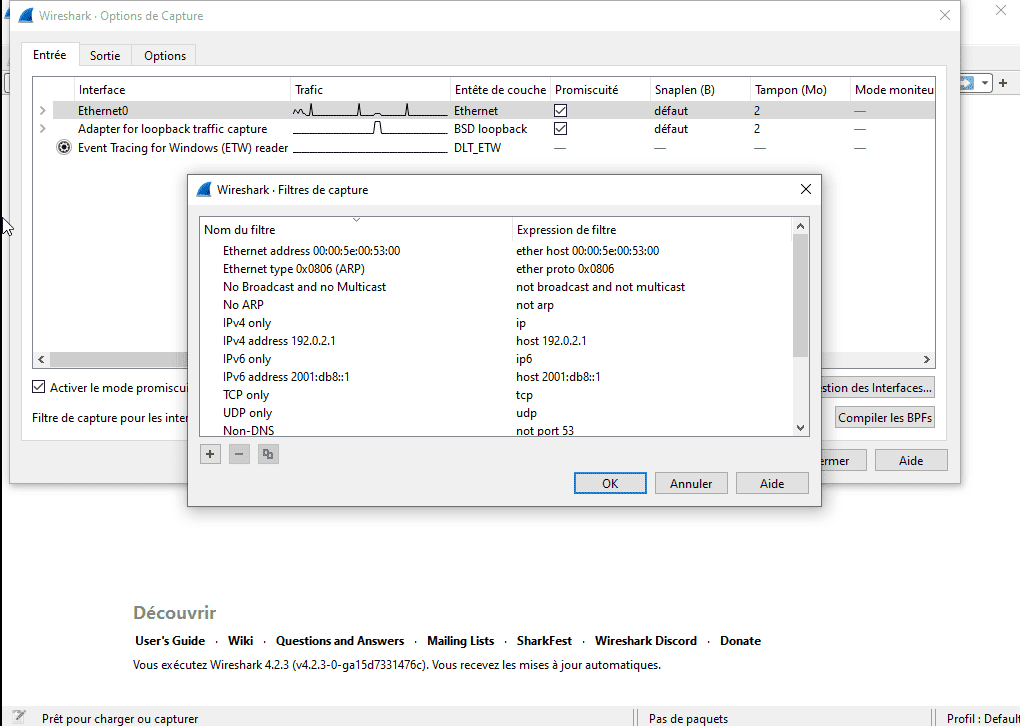Image resolution: width=1020 pixels, height=726 pixels.
Task: Click the sort indicator above Nom du filtre
Action: (x=356, y=221)
